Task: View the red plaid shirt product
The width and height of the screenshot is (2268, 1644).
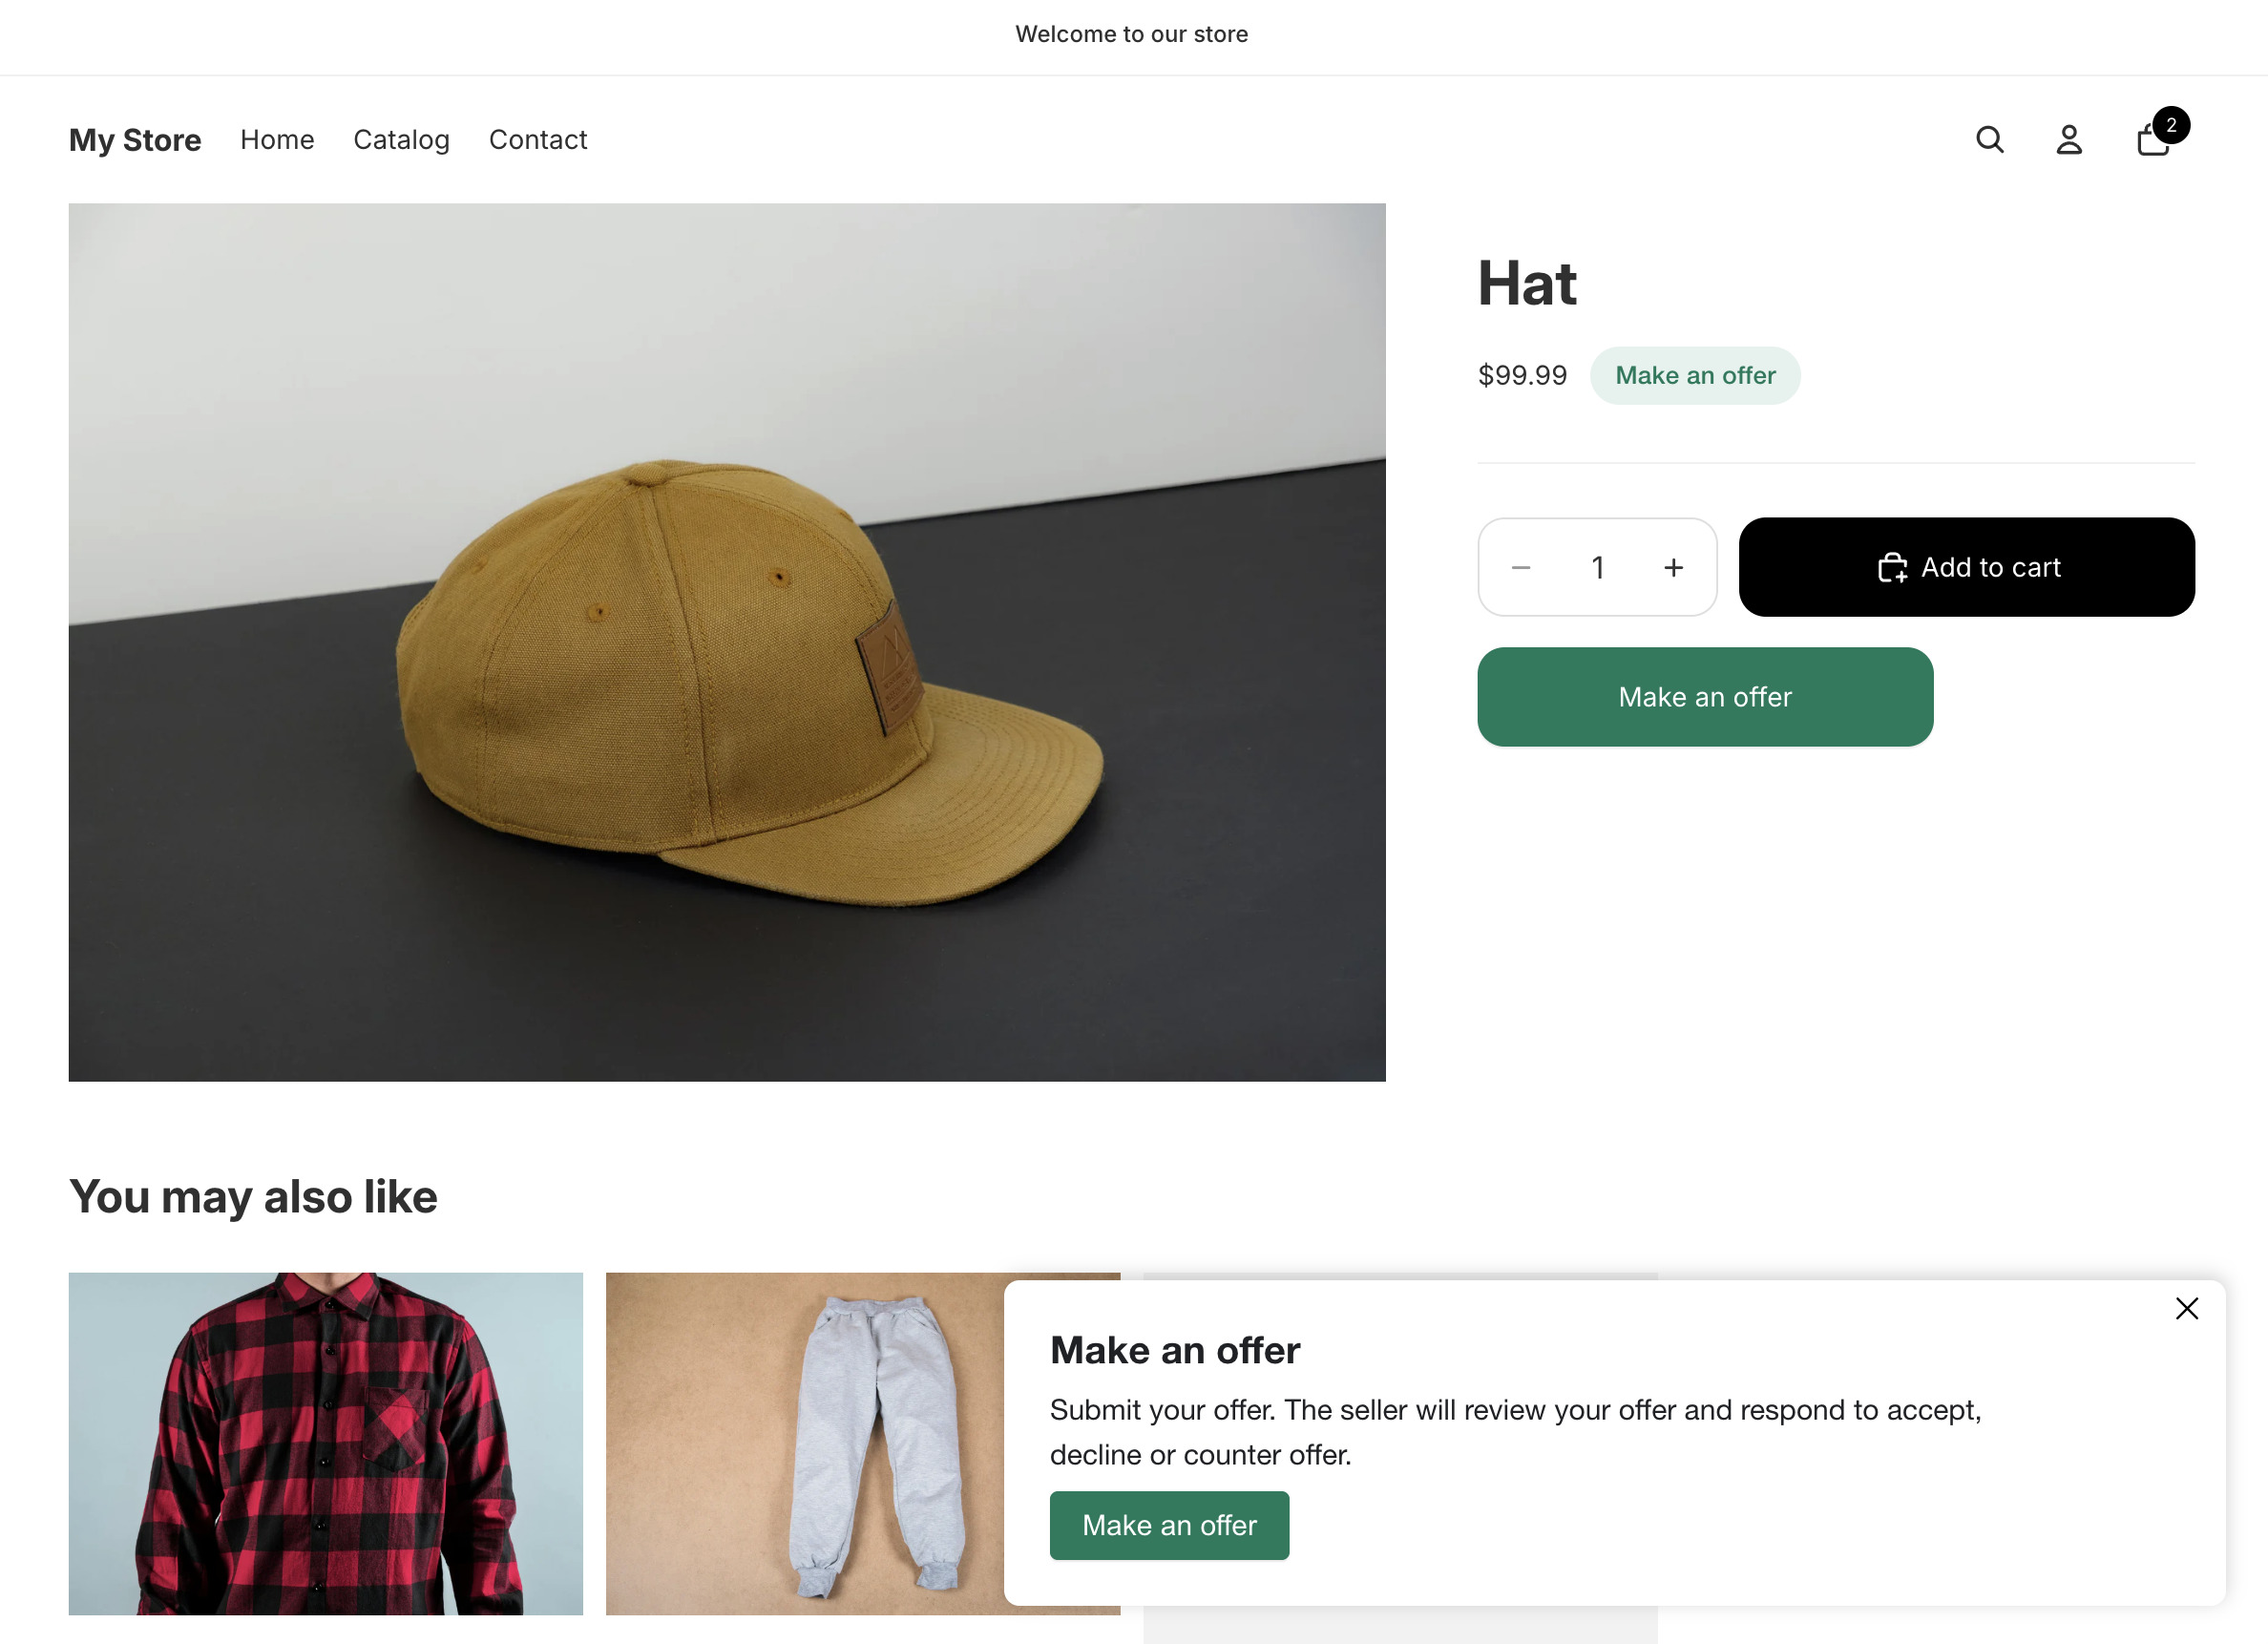Action: (x=325, y=1443)
